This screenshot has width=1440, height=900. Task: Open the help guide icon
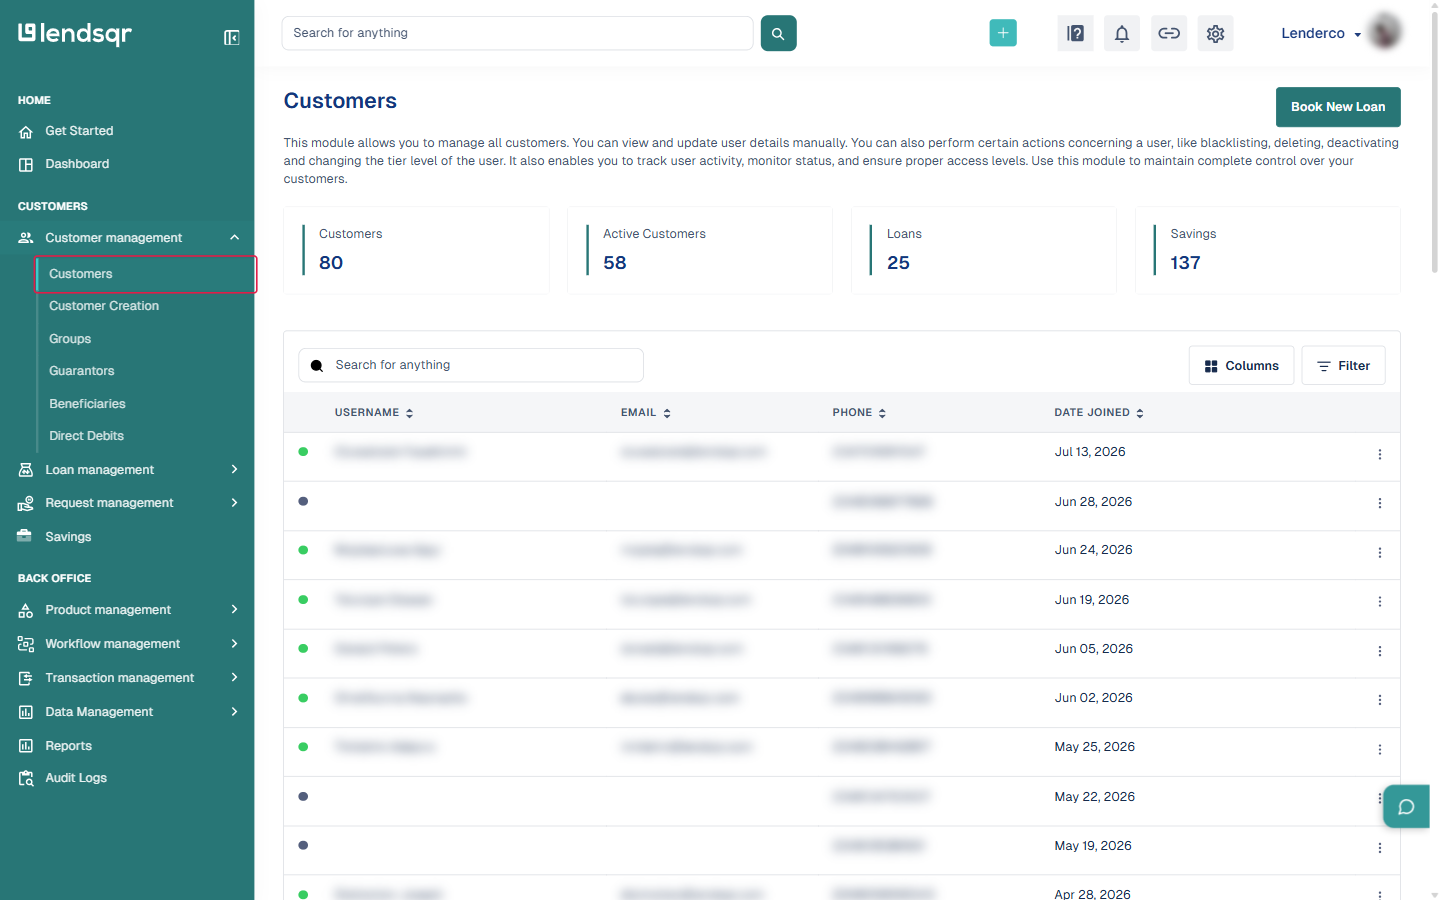point(1075,33)
